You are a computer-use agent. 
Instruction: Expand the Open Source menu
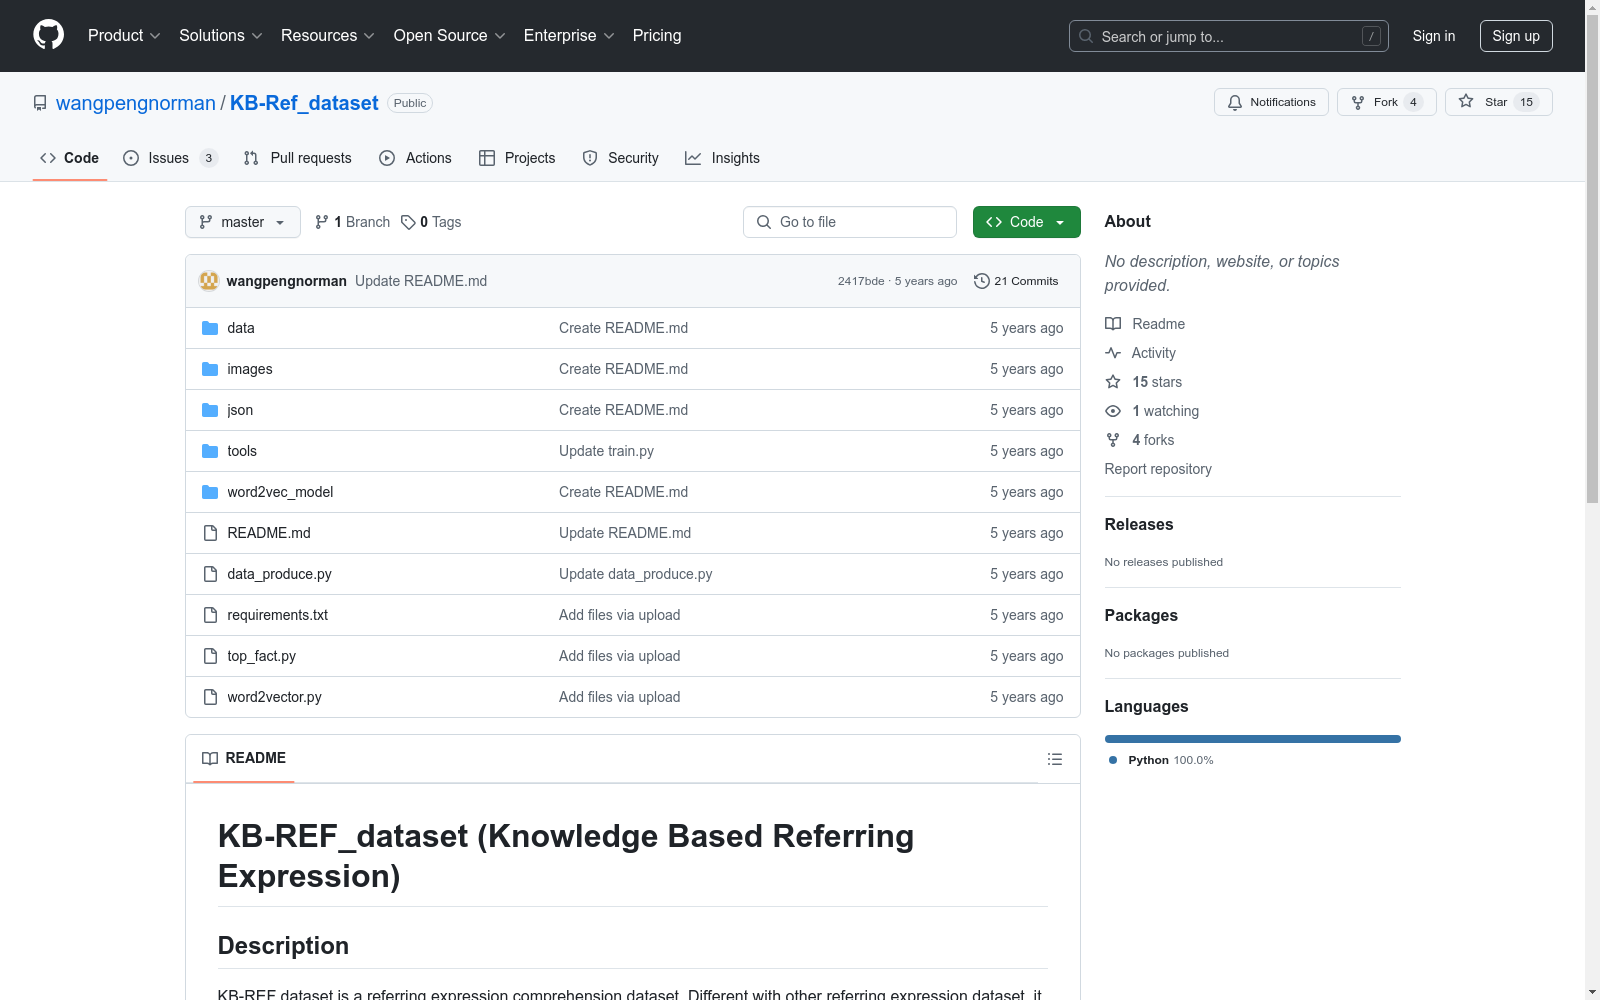click(450, 35)
